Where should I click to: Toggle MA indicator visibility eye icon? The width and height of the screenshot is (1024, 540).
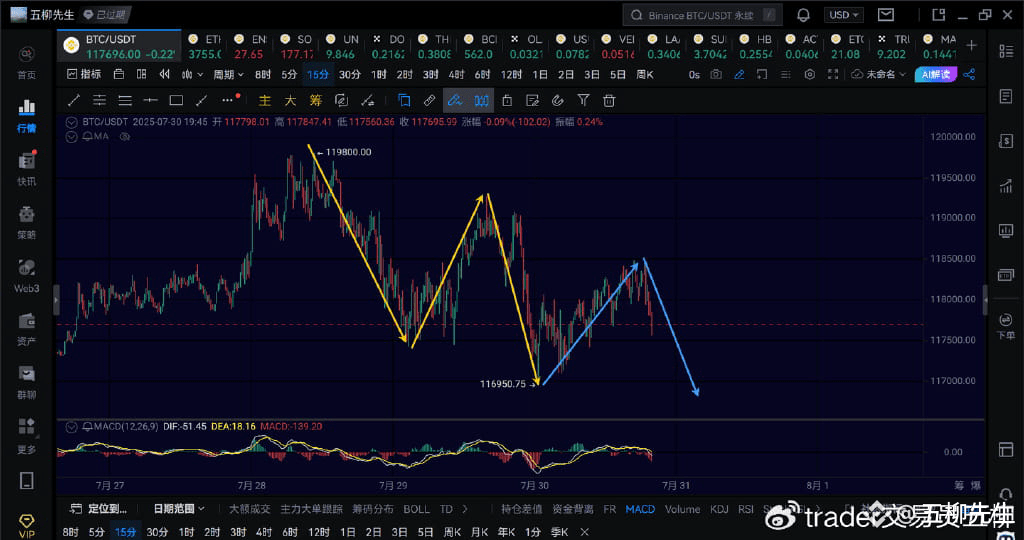(125, 136)
